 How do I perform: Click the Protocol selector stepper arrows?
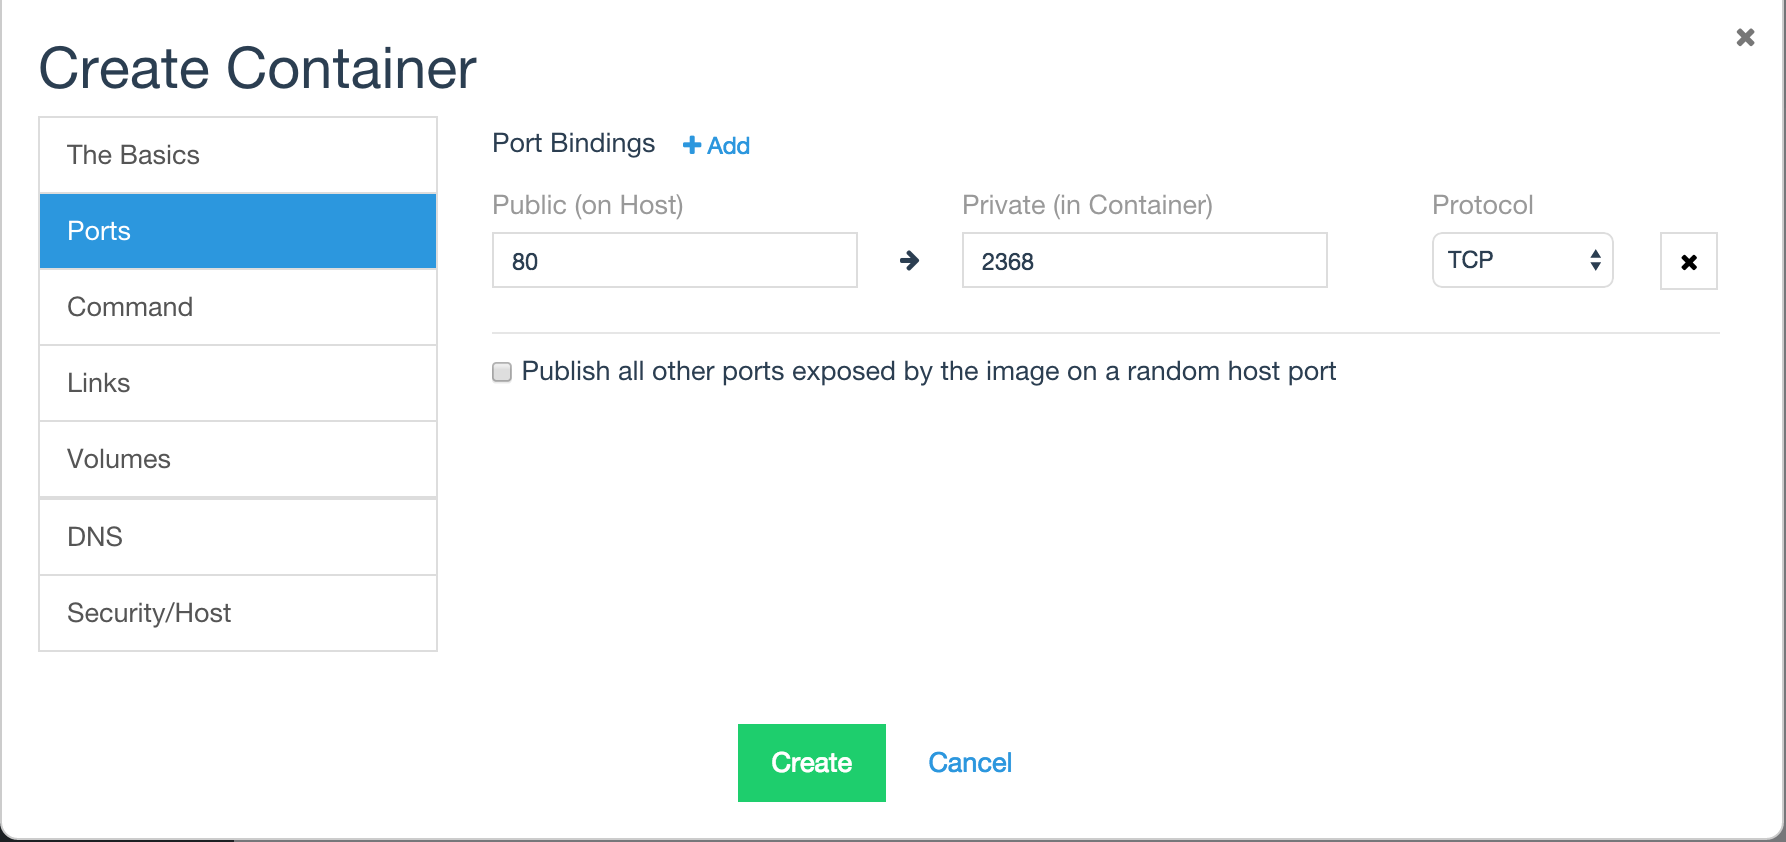tap(1595, 260)
